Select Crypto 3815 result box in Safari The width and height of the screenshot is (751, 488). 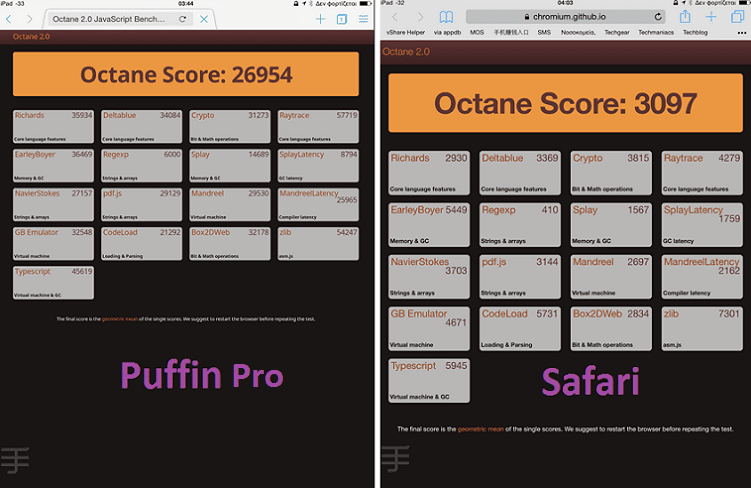point(611,173)
